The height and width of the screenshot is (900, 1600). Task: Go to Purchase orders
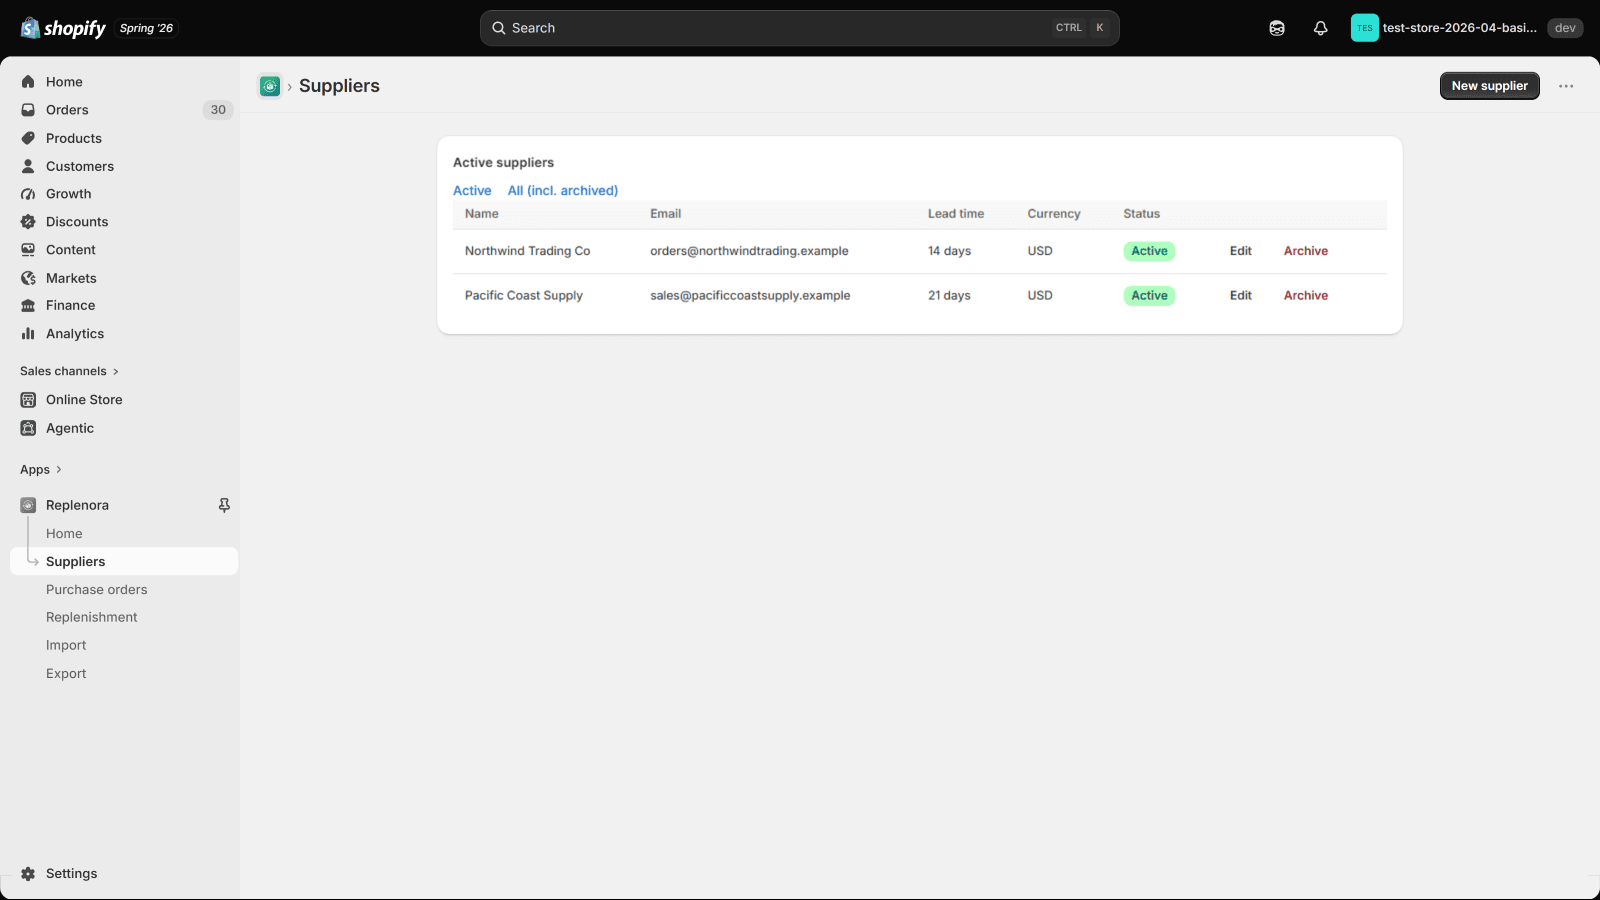pos(96,590)
